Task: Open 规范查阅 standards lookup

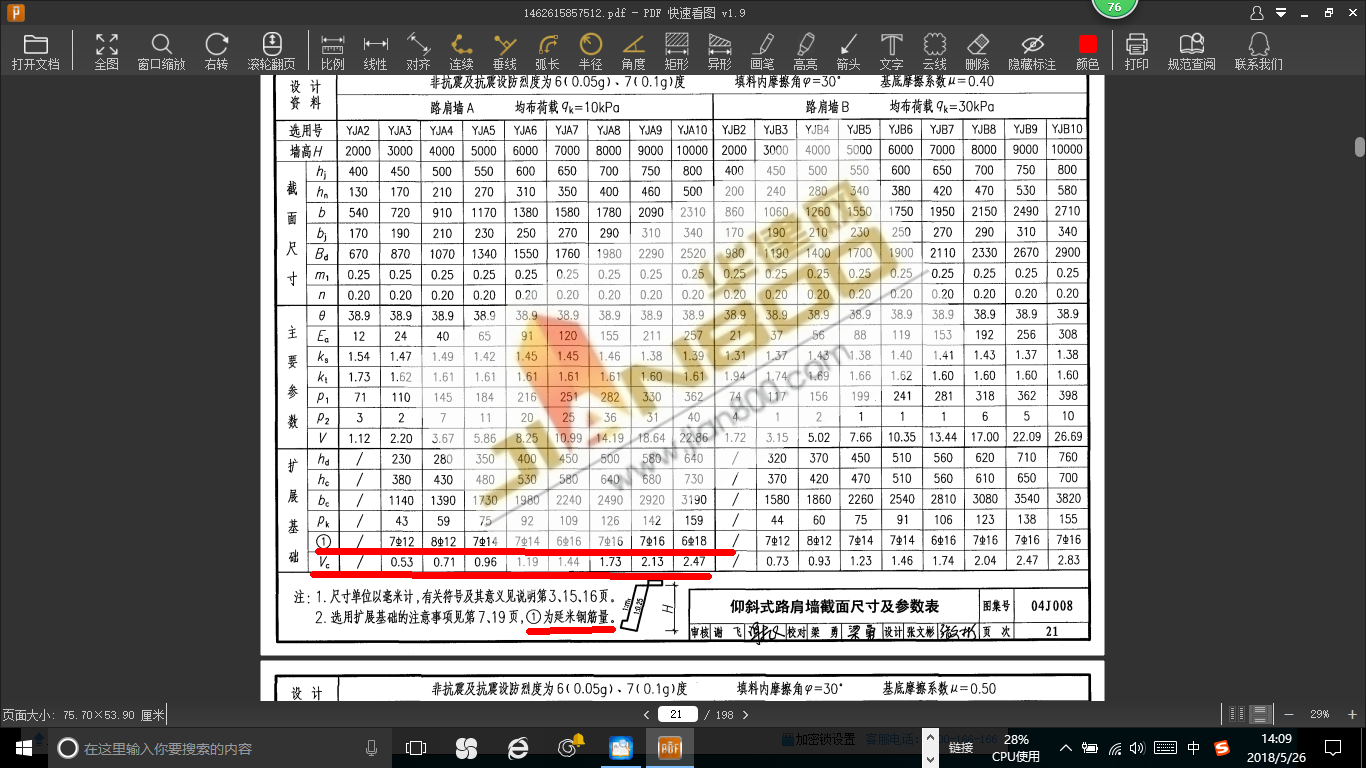Action: tap(1192, 52)
